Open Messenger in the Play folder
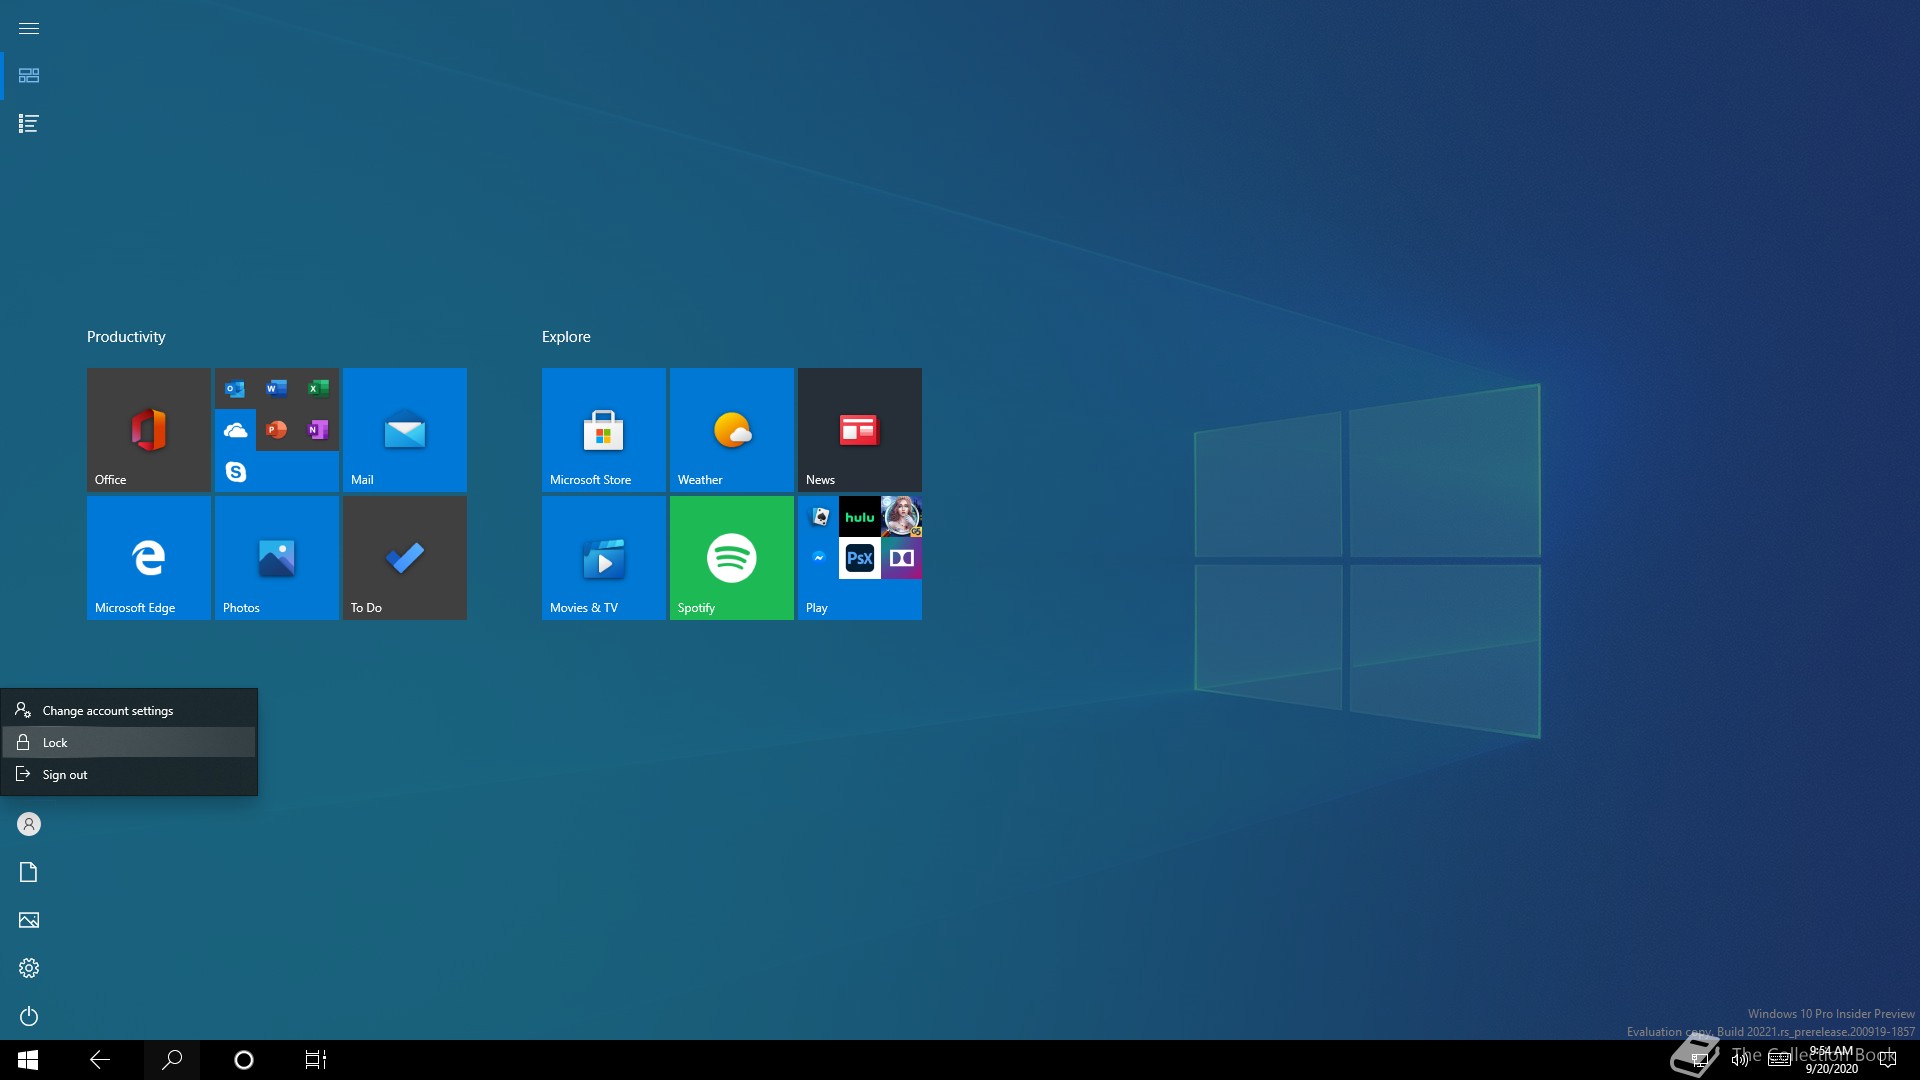Screen dimensions: 1920x1080 click(x=819, y=558)
